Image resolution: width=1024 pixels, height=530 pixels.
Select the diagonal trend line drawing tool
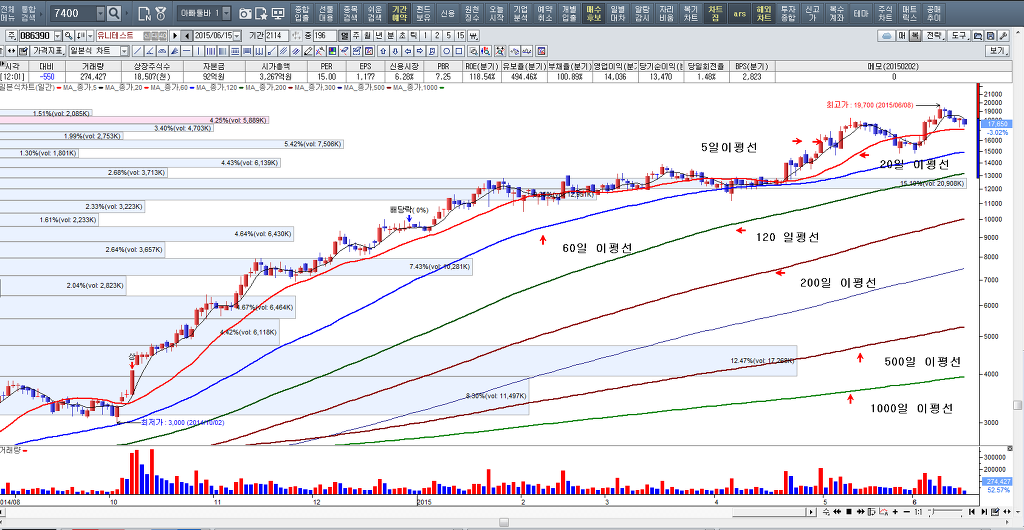pos(138,50)
